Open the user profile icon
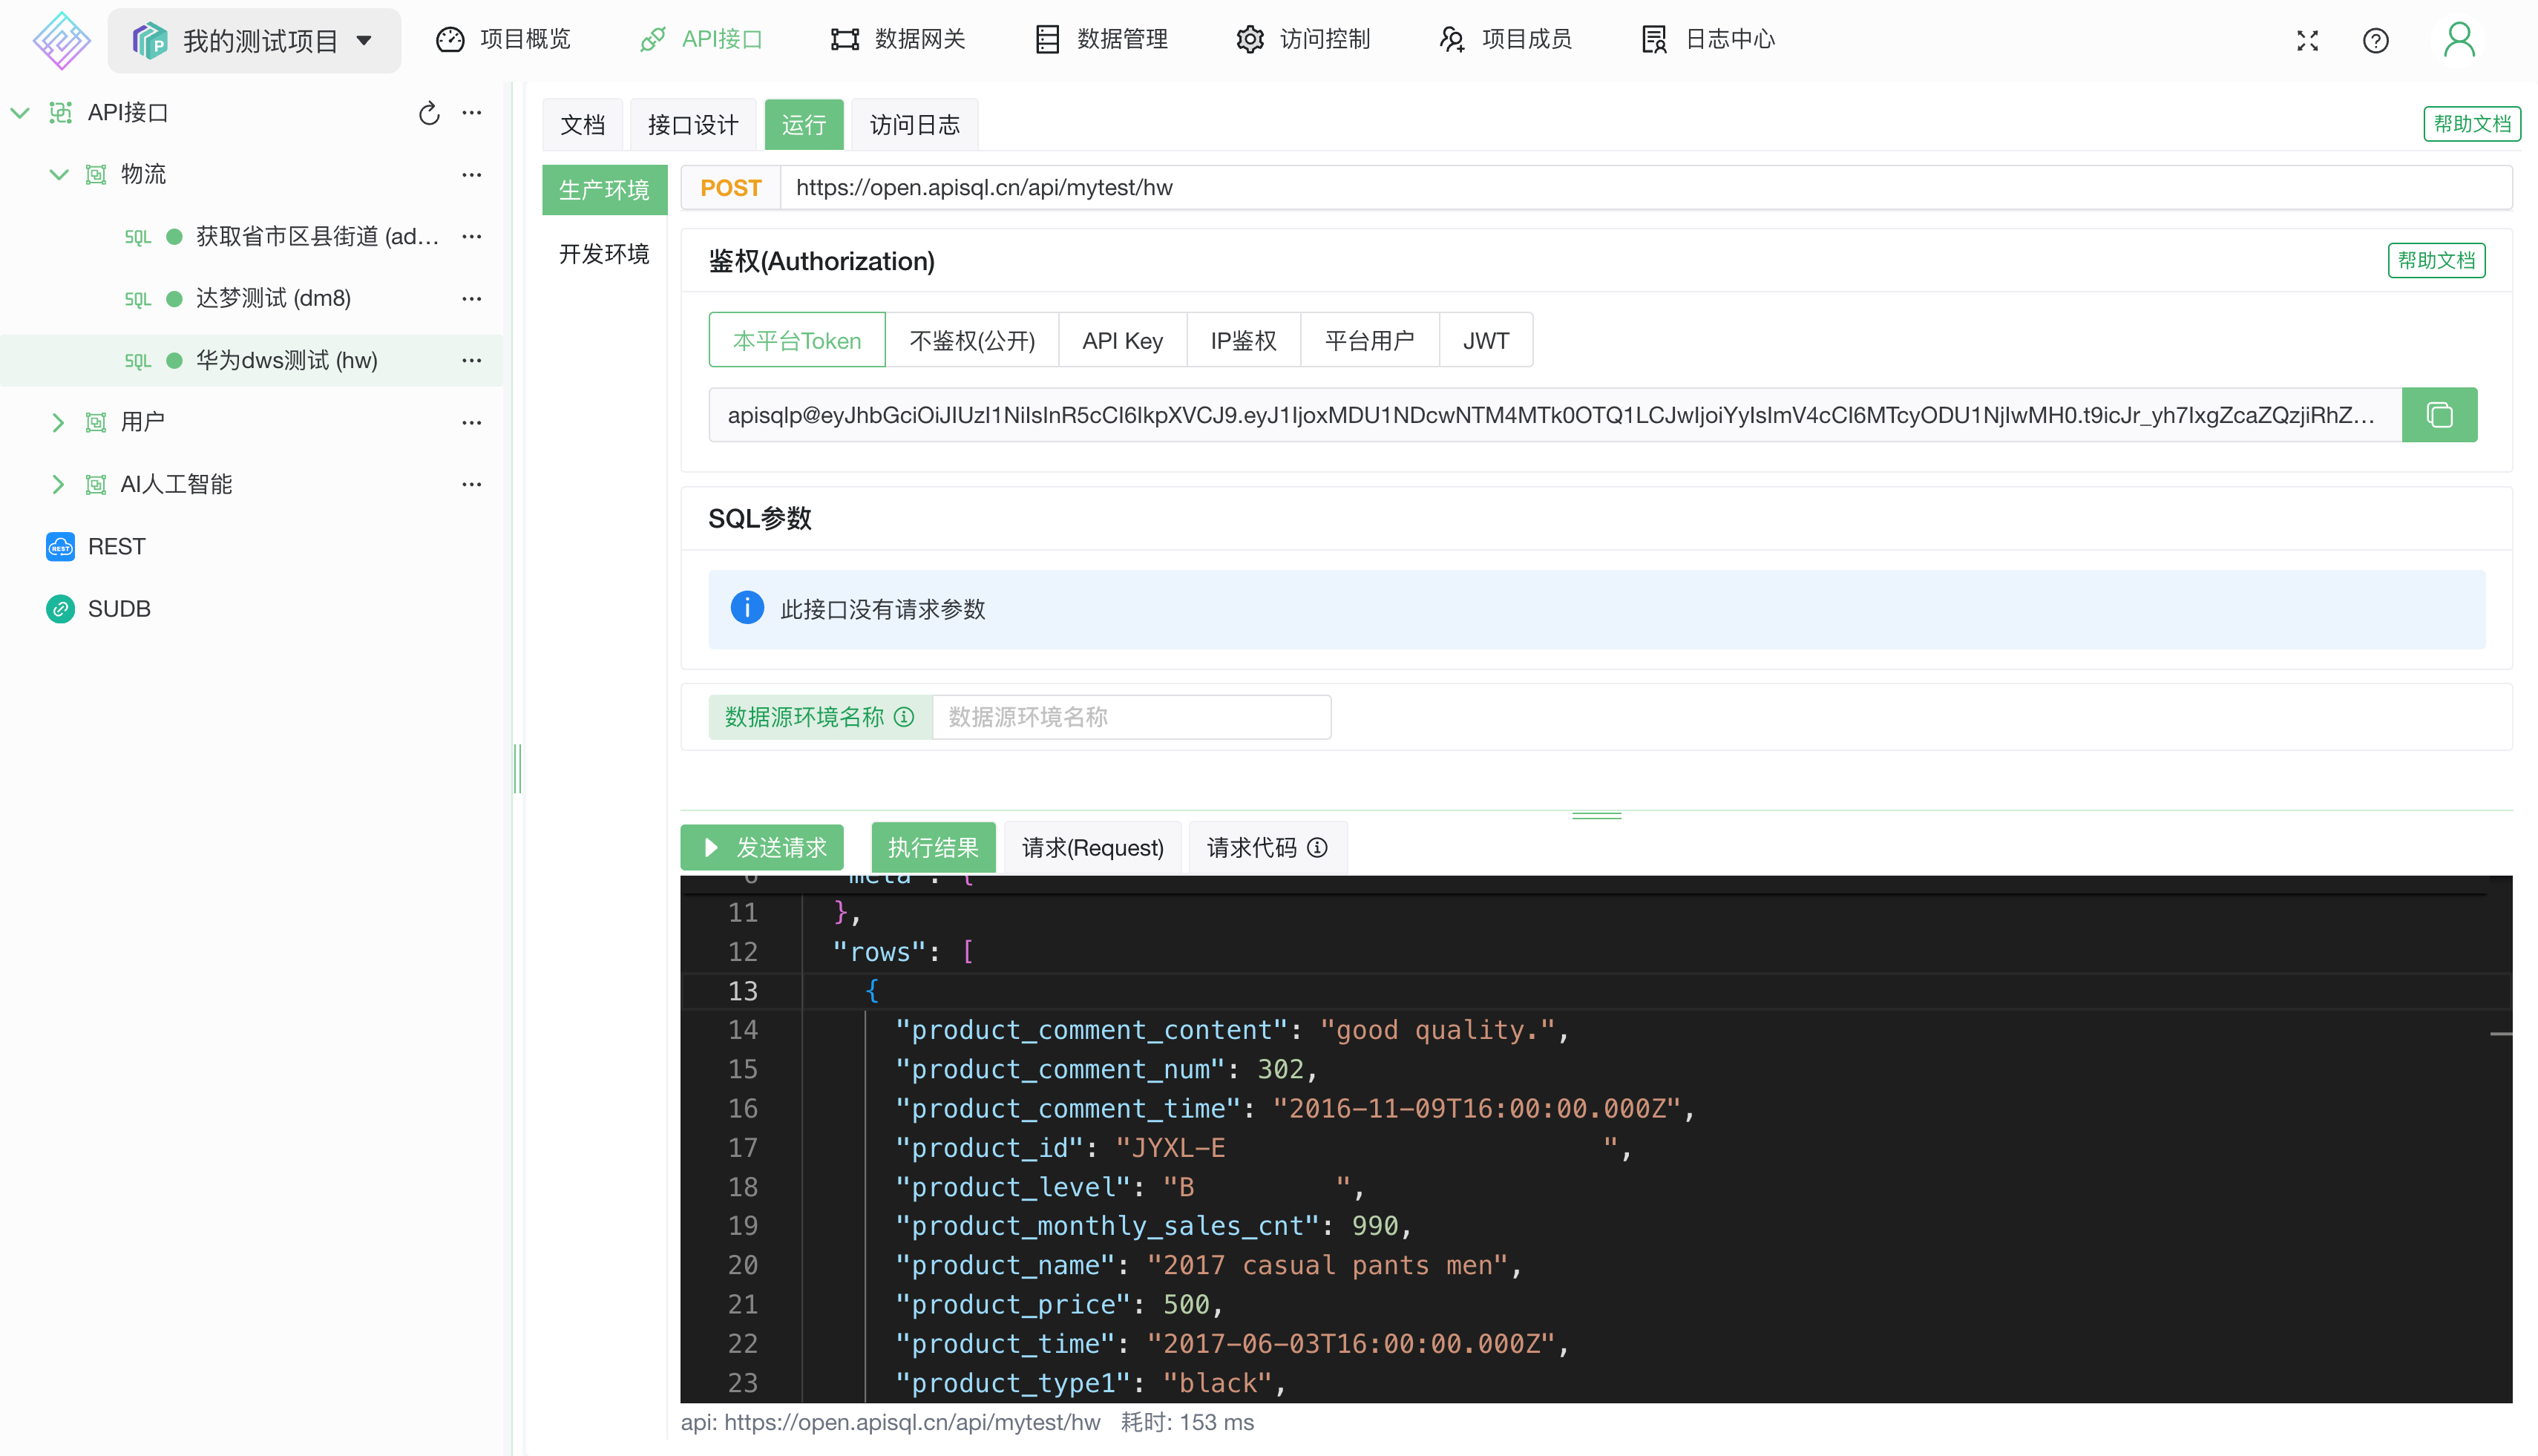Screen dimensions: 2538x1456 [2459, 40]
